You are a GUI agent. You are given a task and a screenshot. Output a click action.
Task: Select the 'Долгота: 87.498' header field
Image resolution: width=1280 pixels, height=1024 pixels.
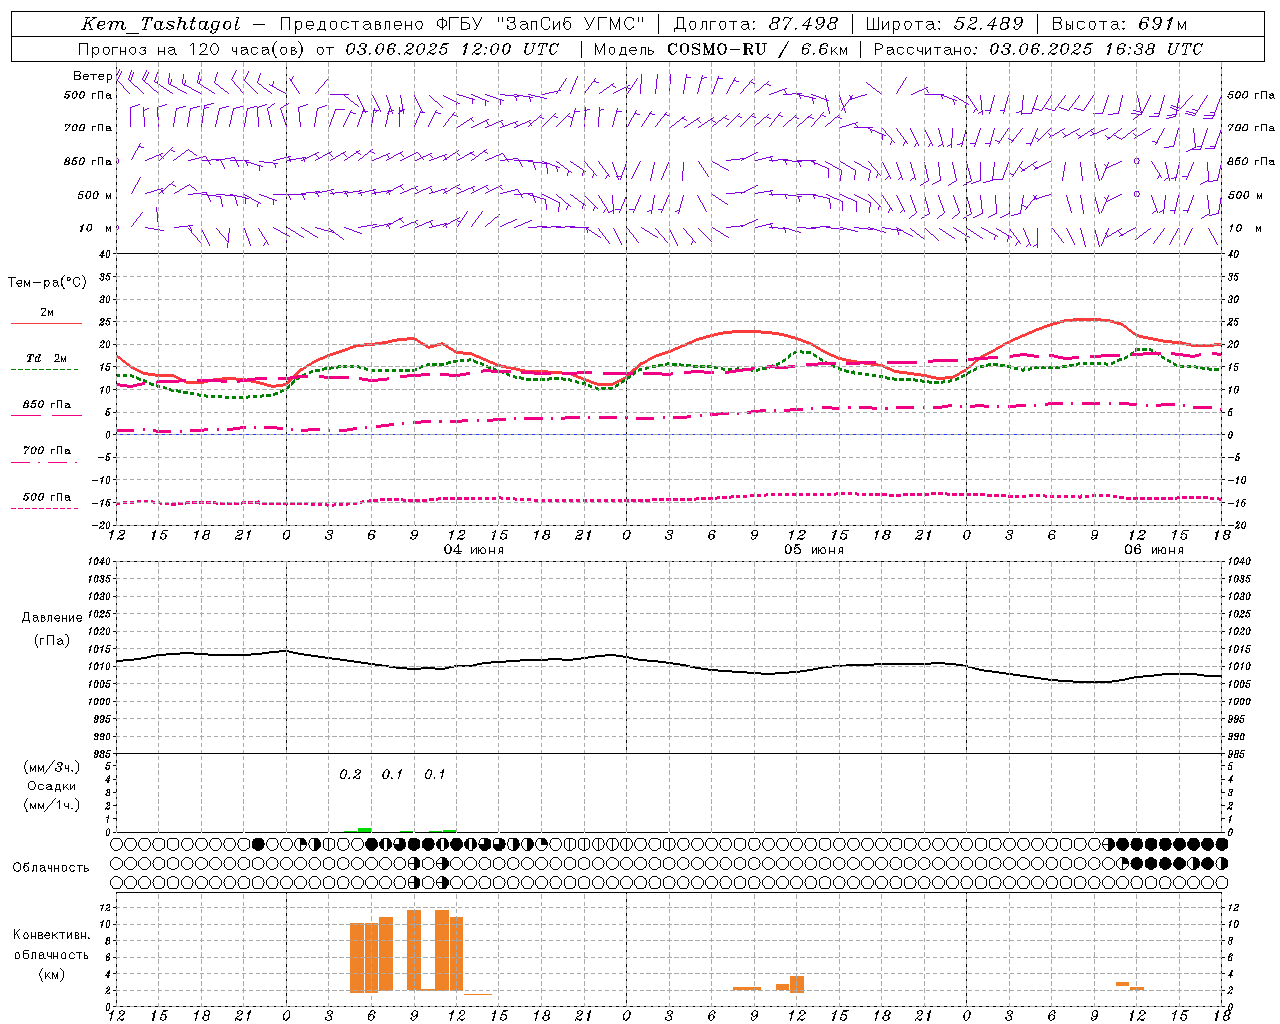(x=756, y=24)
